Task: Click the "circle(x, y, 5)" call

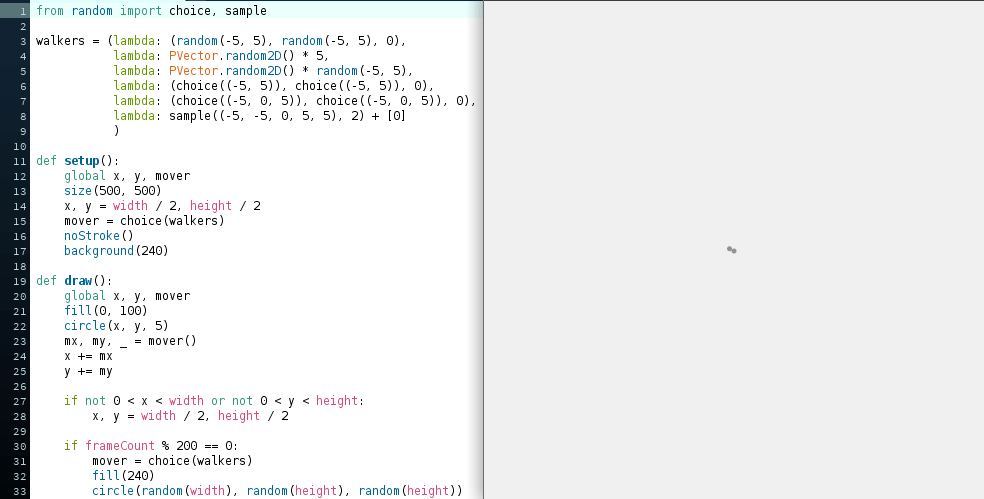Action: click(x=116, y=326)
